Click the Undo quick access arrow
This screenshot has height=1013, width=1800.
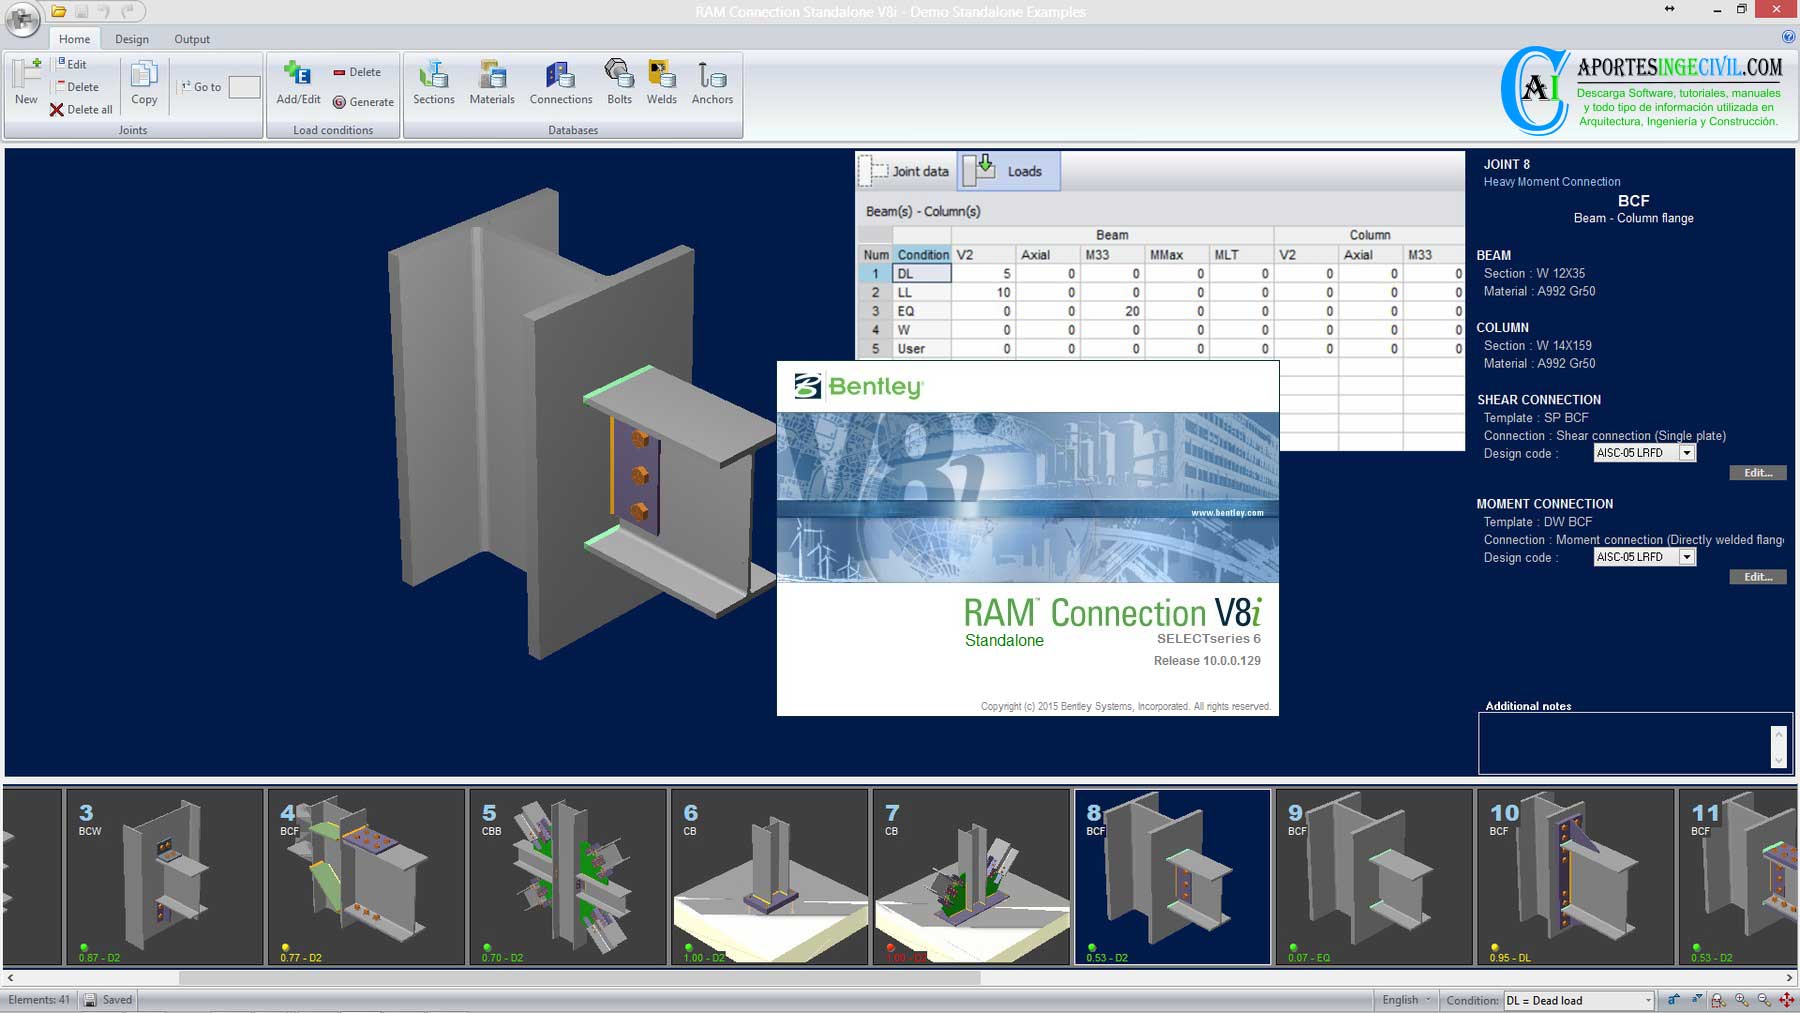pyautogui.click(x=104, y=12)
